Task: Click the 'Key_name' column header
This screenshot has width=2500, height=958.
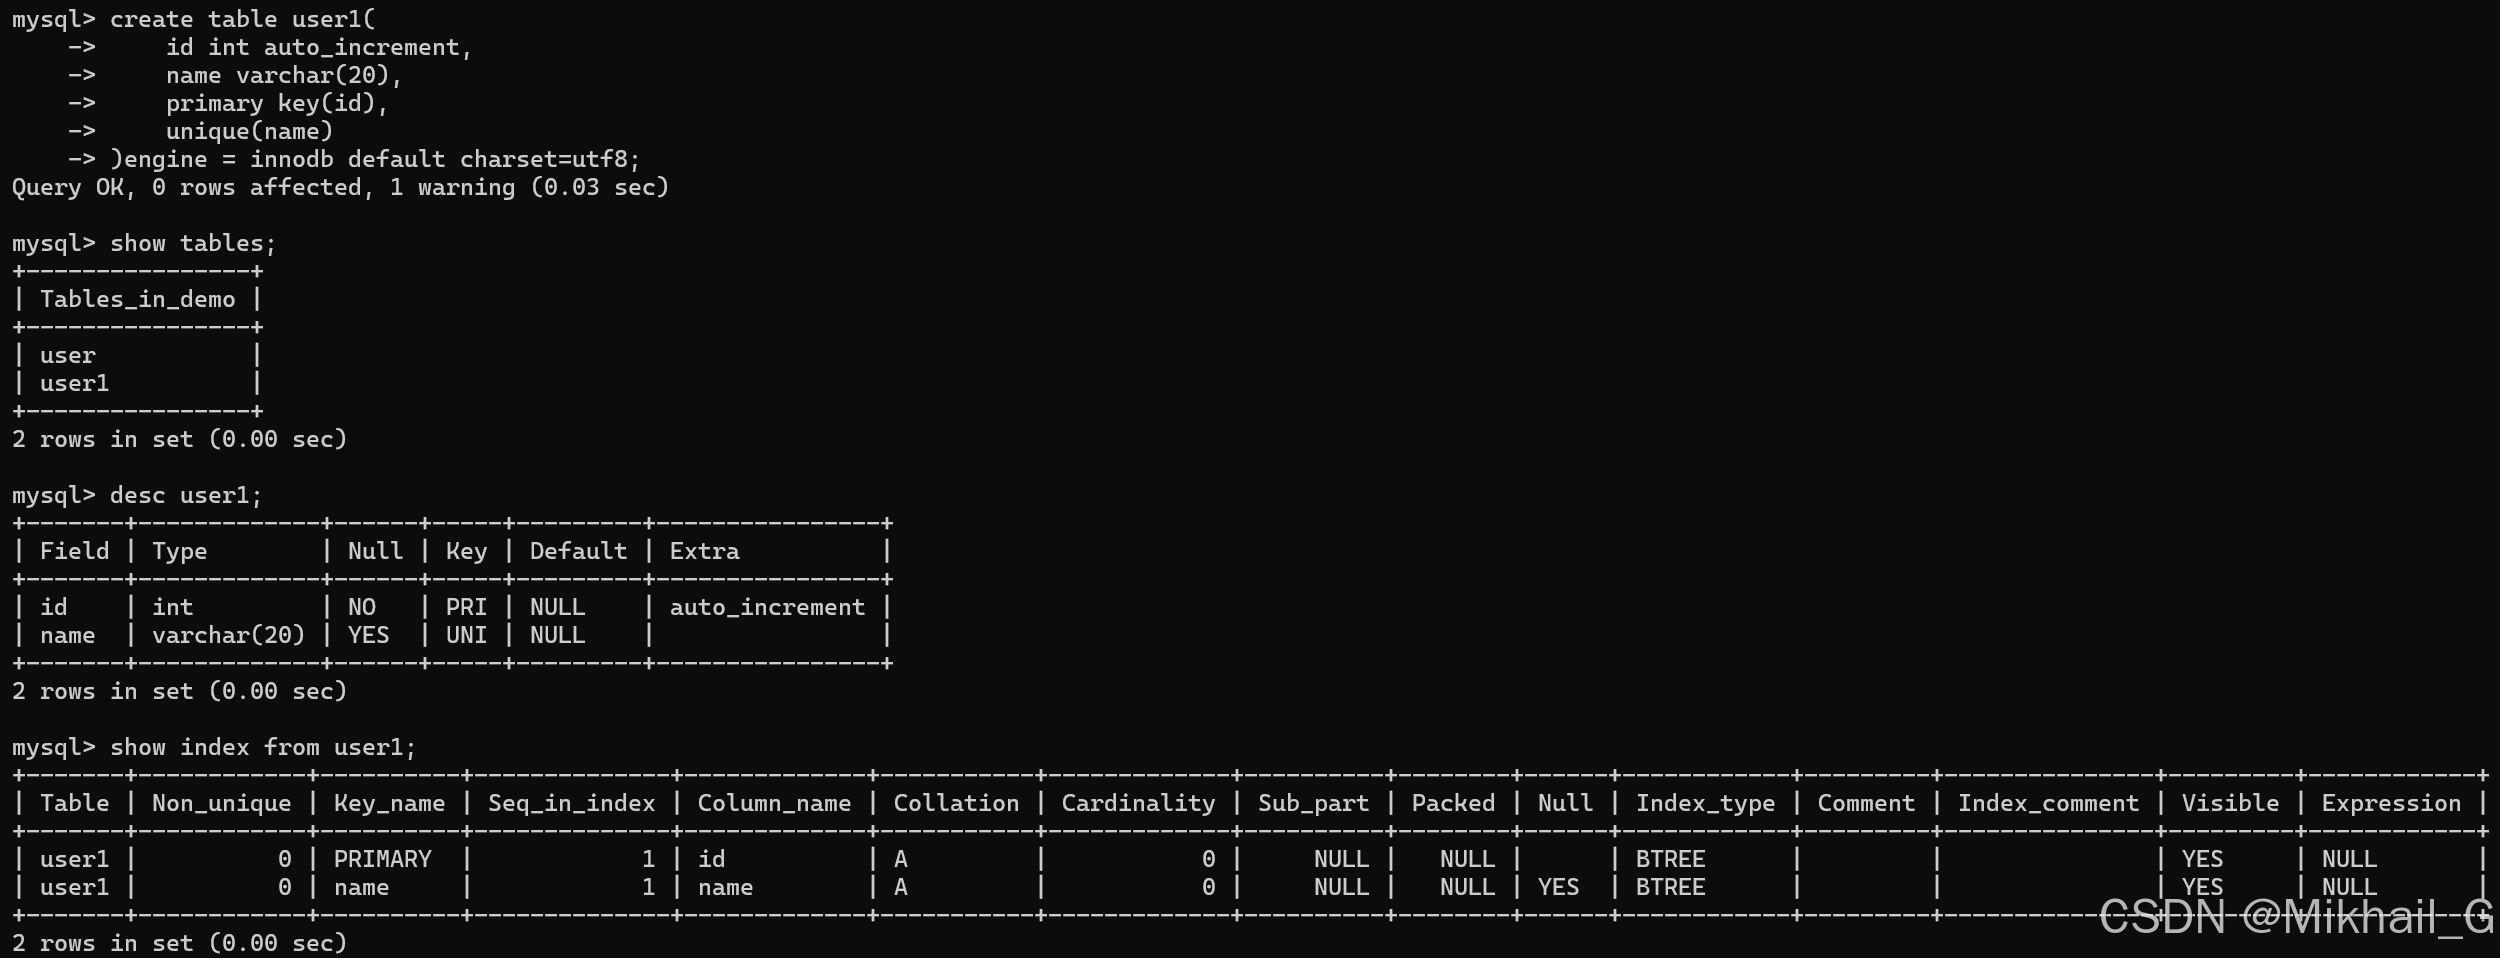Action: [x=389, y=803]
